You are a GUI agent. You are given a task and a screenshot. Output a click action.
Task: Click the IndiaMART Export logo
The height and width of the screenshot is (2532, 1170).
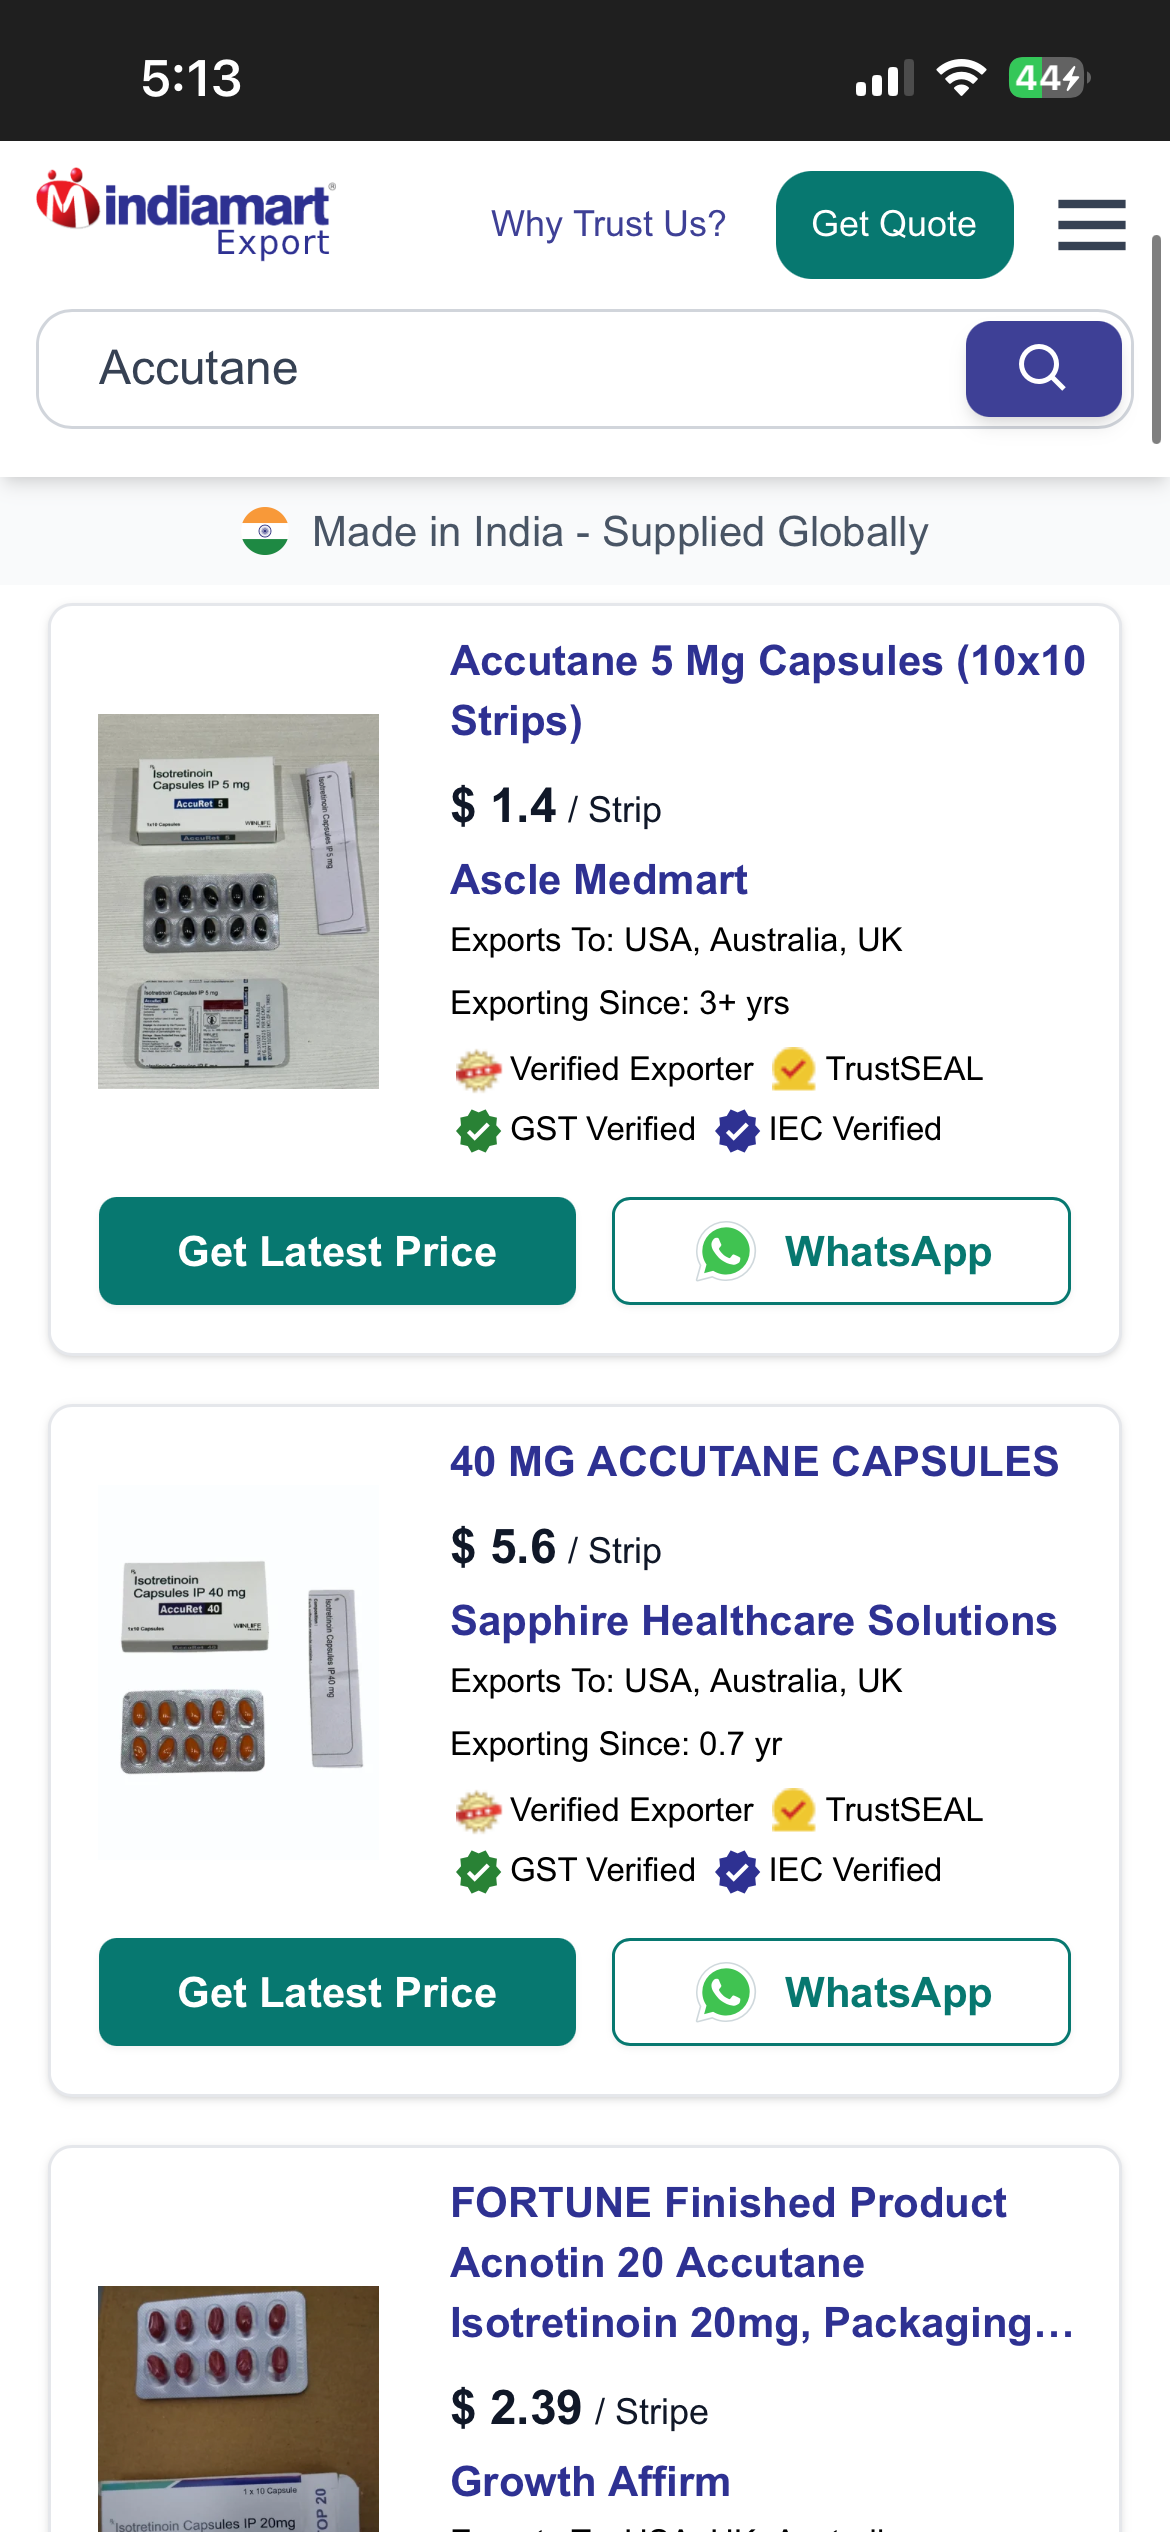[x=186, y=214]
